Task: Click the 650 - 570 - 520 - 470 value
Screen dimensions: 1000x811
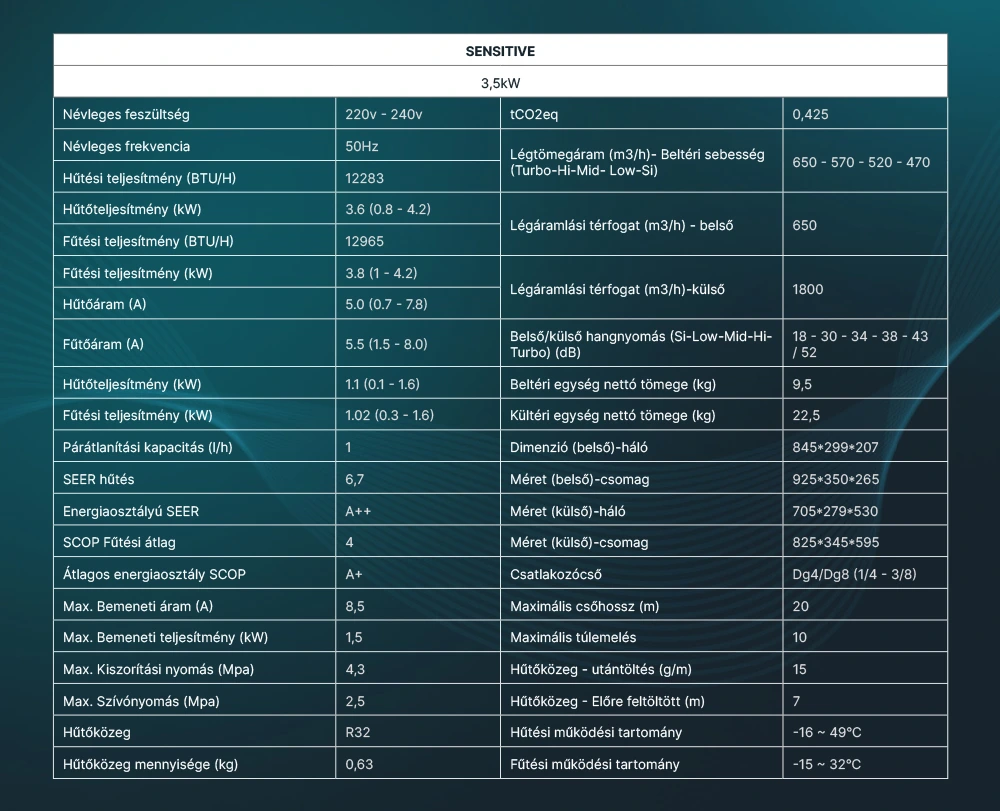Action: point(860,162)
